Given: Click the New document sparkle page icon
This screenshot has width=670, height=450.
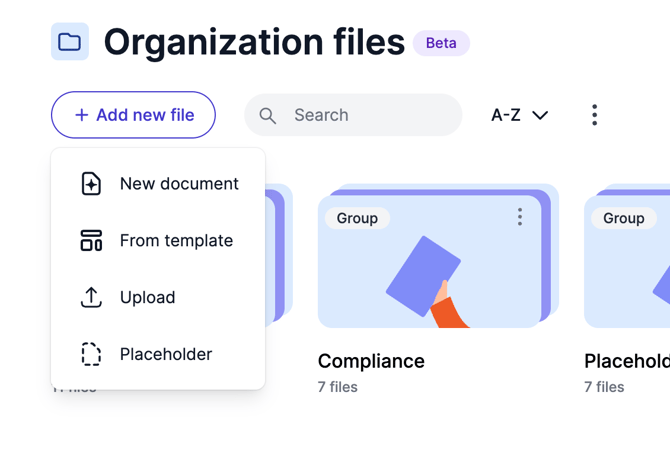Looking at the screenshot, I should tap(91, 184).
